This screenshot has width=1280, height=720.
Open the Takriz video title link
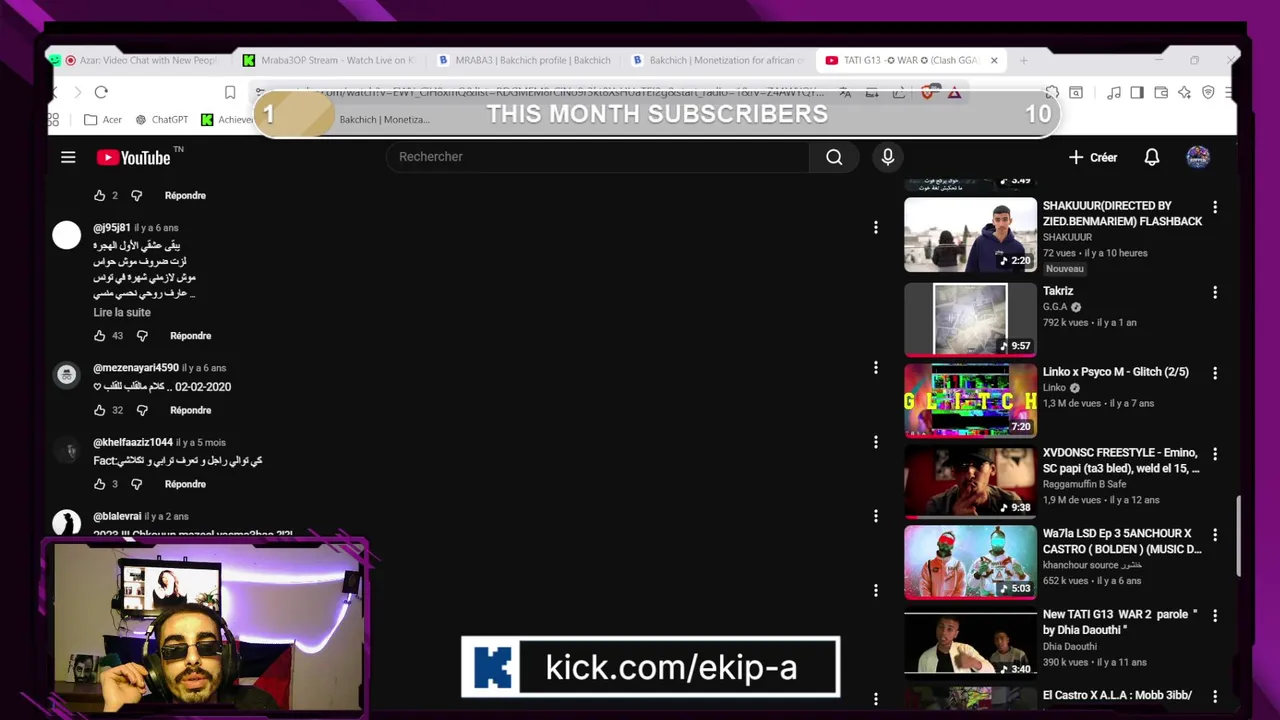tap(1058, 291)
